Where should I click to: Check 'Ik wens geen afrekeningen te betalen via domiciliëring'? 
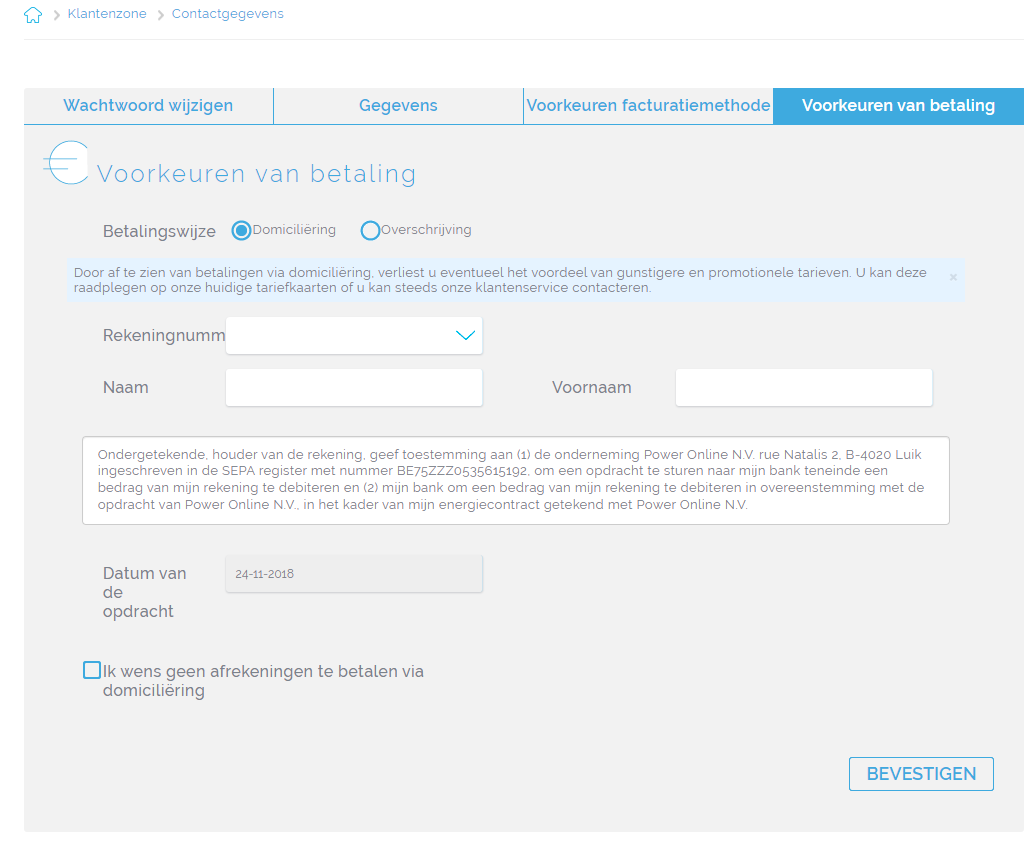(92, 668)
